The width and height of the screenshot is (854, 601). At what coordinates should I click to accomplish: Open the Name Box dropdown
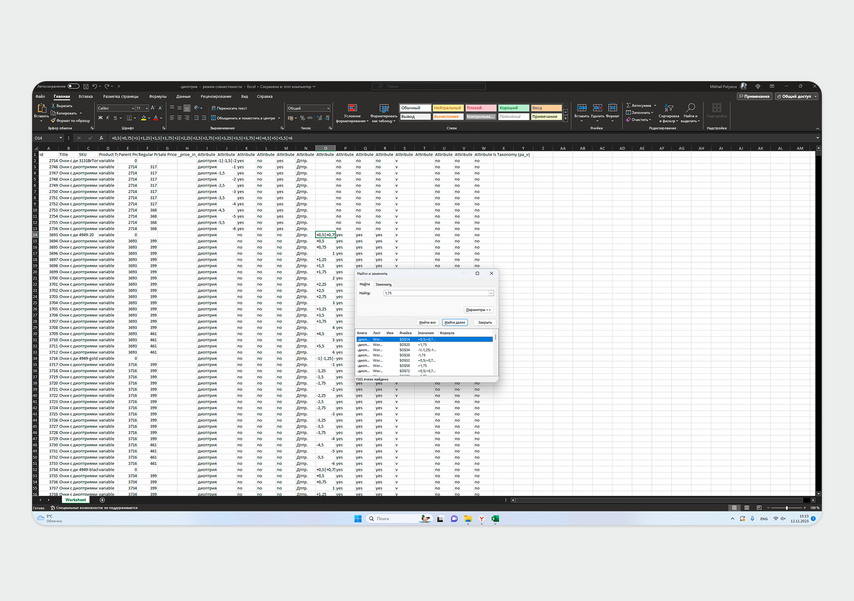click(x=61, y=138)
